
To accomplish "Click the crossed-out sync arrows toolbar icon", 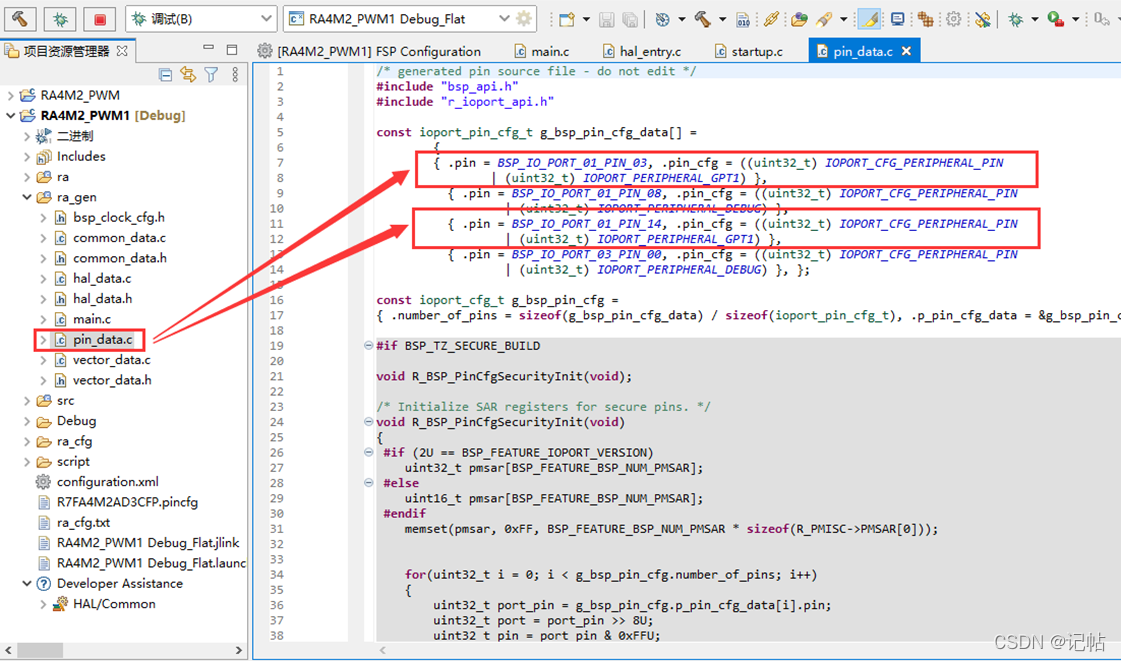I will tap(983, 19).
